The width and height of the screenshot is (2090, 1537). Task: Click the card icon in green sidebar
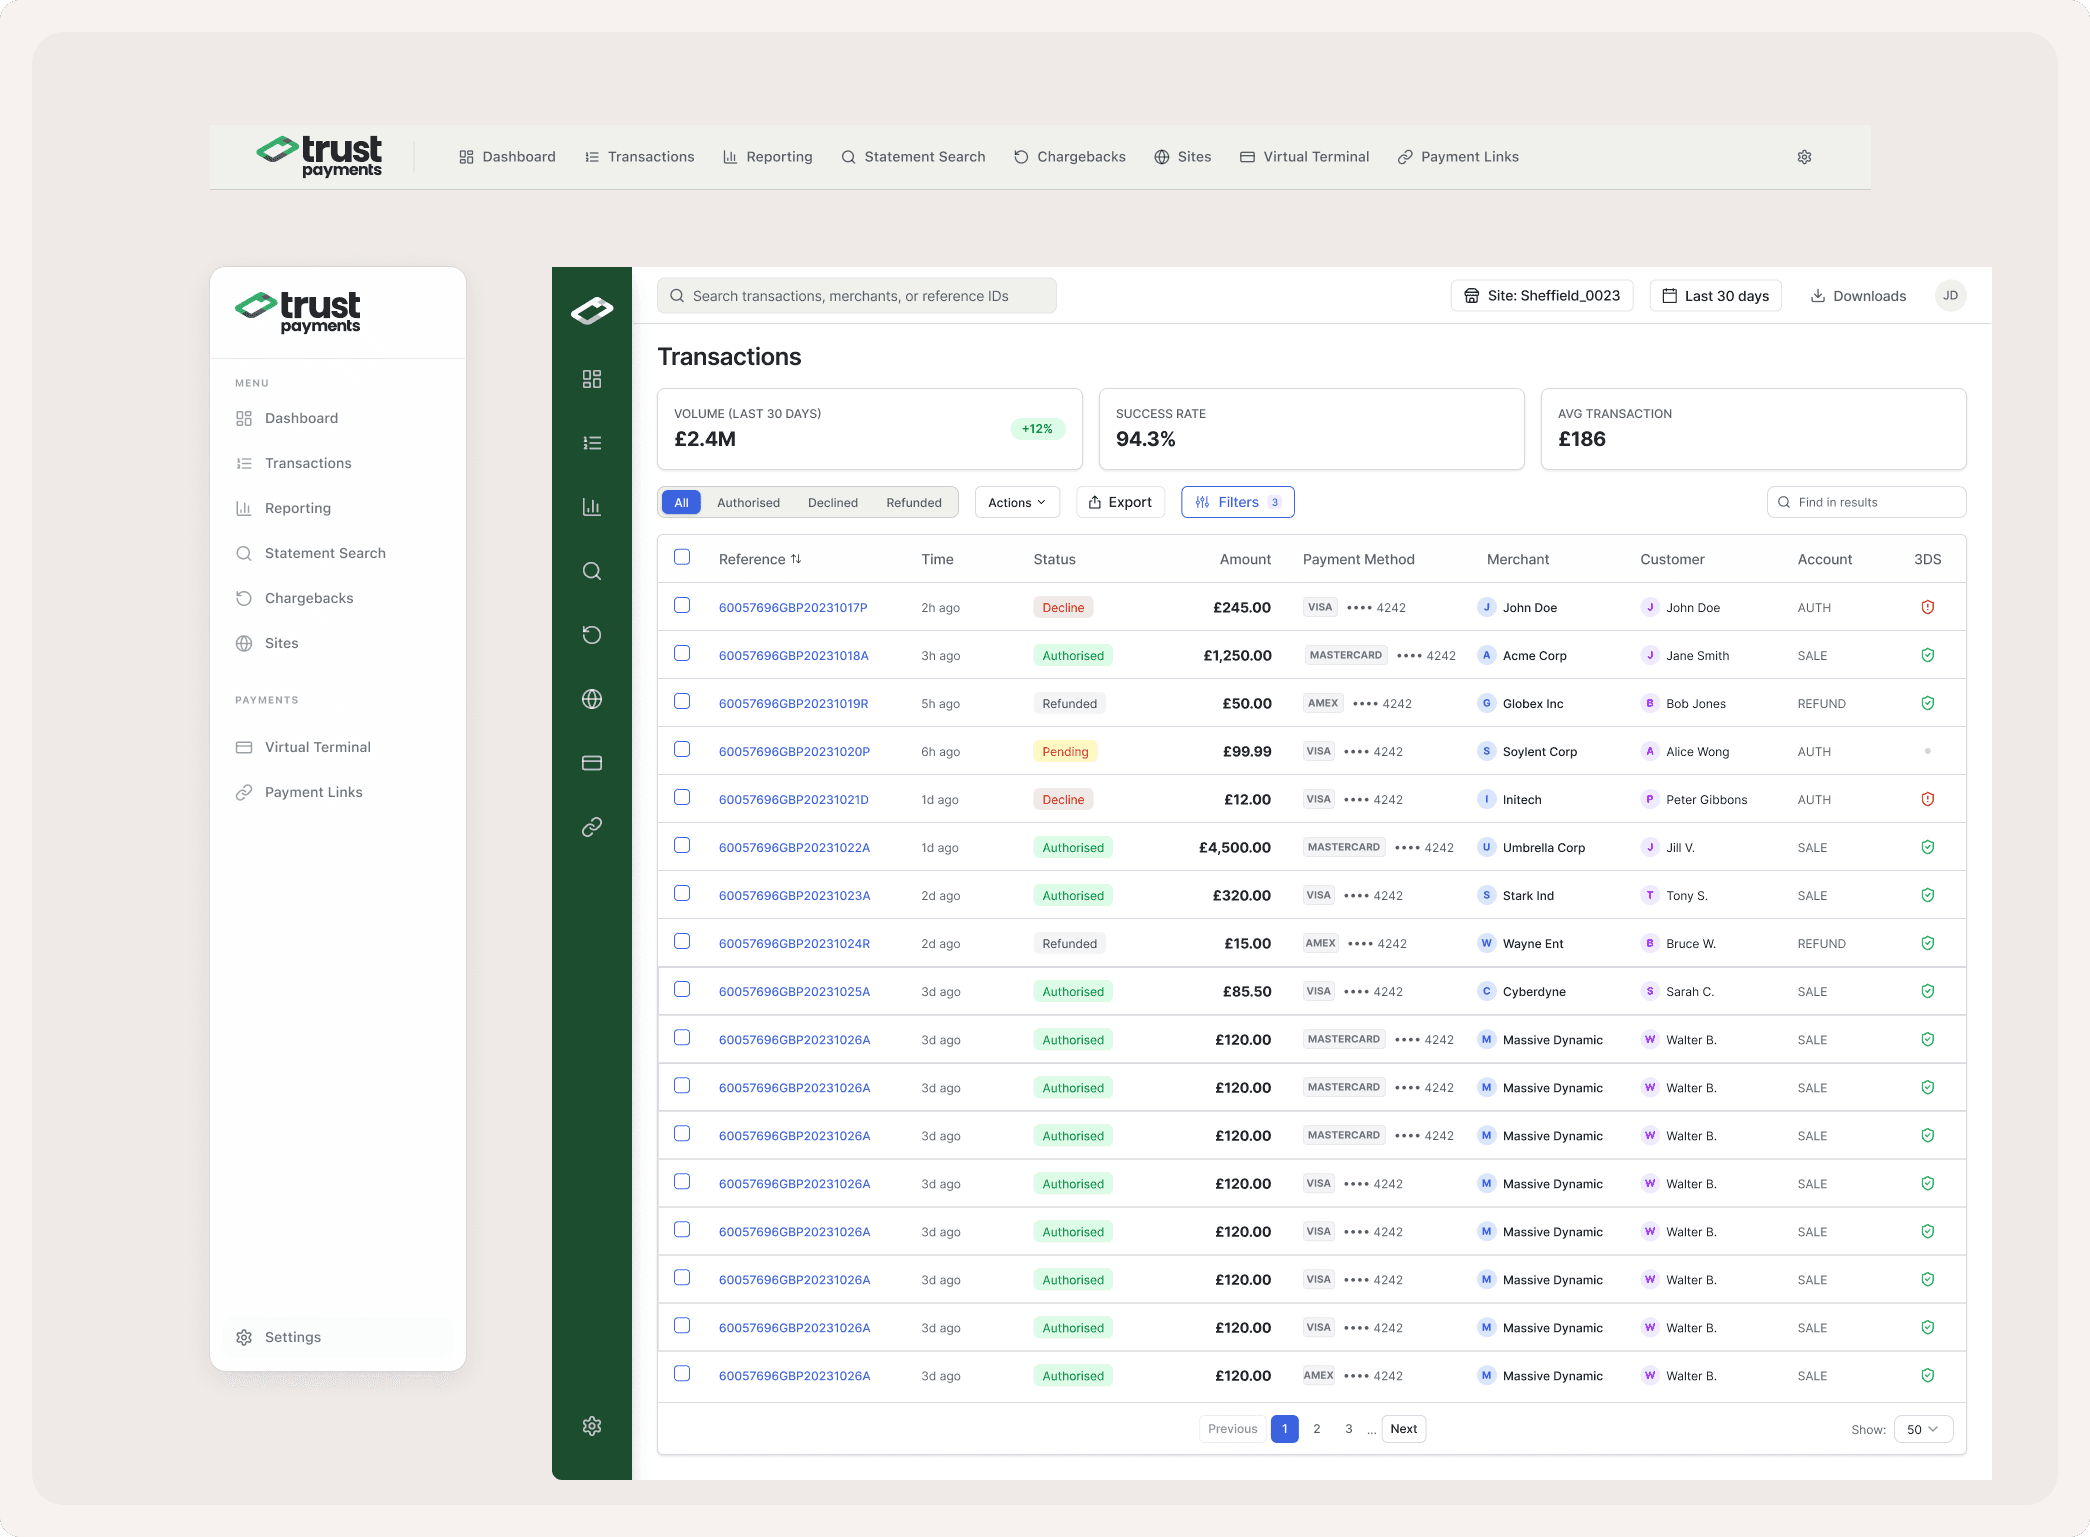pyautogui.click(x=592, y=763)
